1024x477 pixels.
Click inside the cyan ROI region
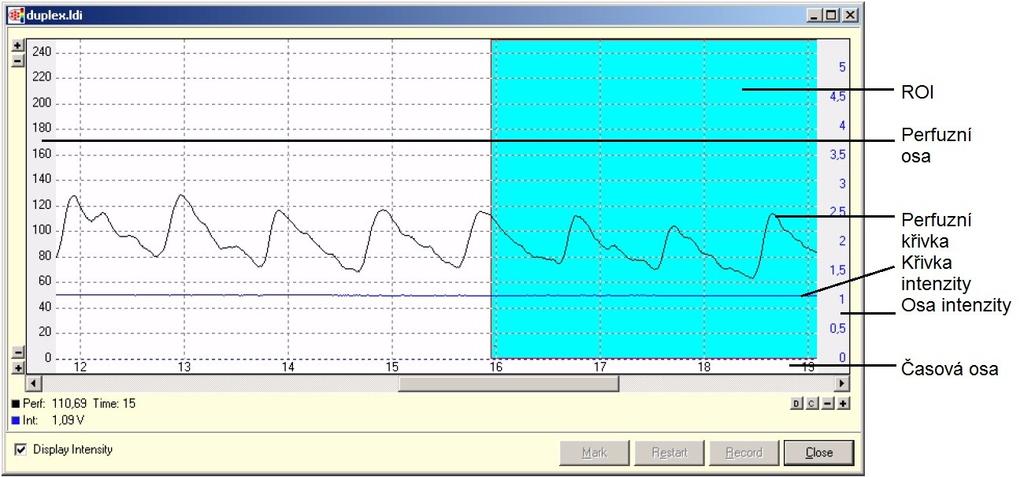653,199
